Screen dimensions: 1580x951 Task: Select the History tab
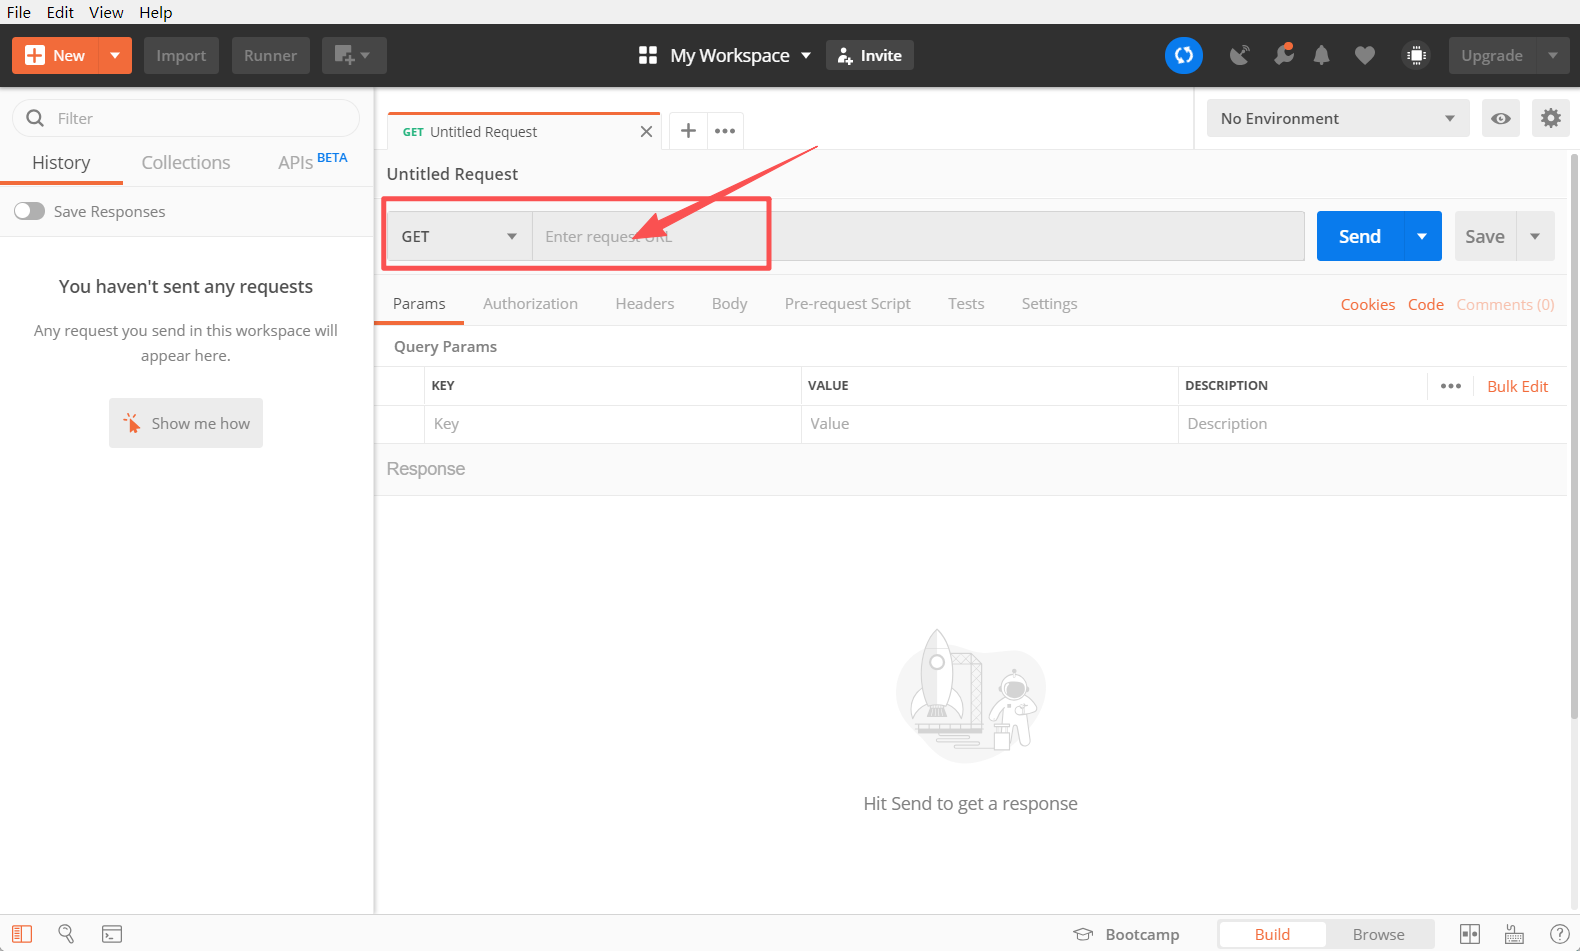(61, 162)
